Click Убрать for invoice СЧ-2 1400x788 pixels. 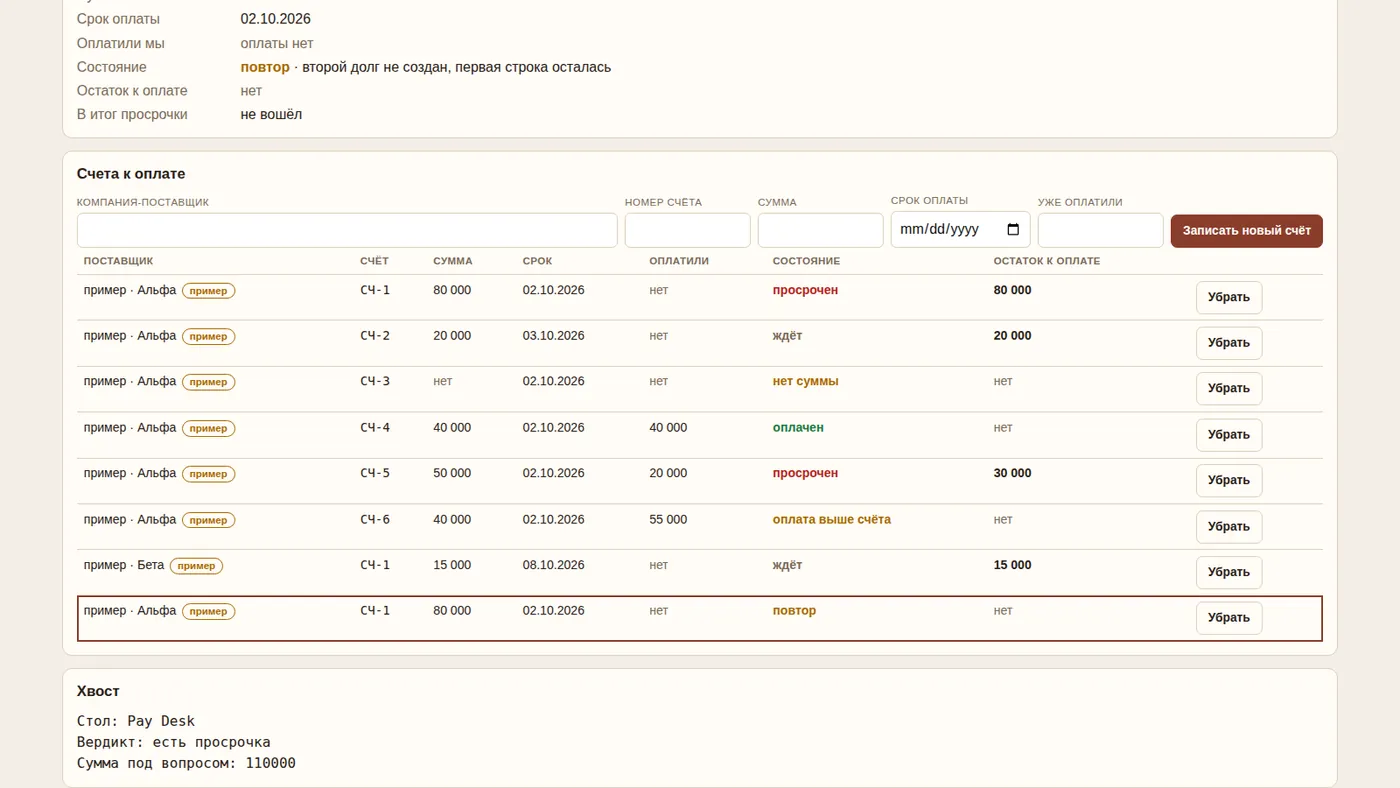click(1229, 343)
